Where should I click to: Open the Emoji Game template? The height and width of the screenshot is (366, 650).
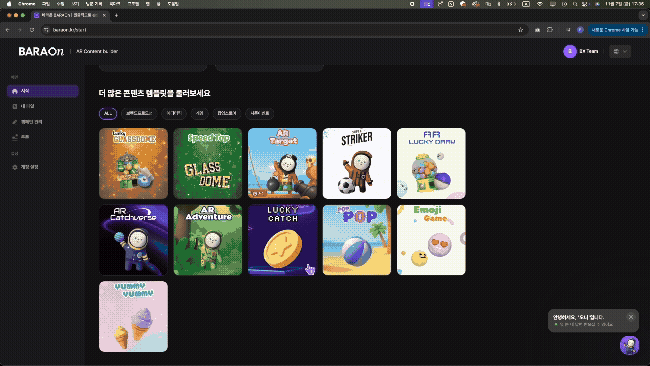[431, 240]
